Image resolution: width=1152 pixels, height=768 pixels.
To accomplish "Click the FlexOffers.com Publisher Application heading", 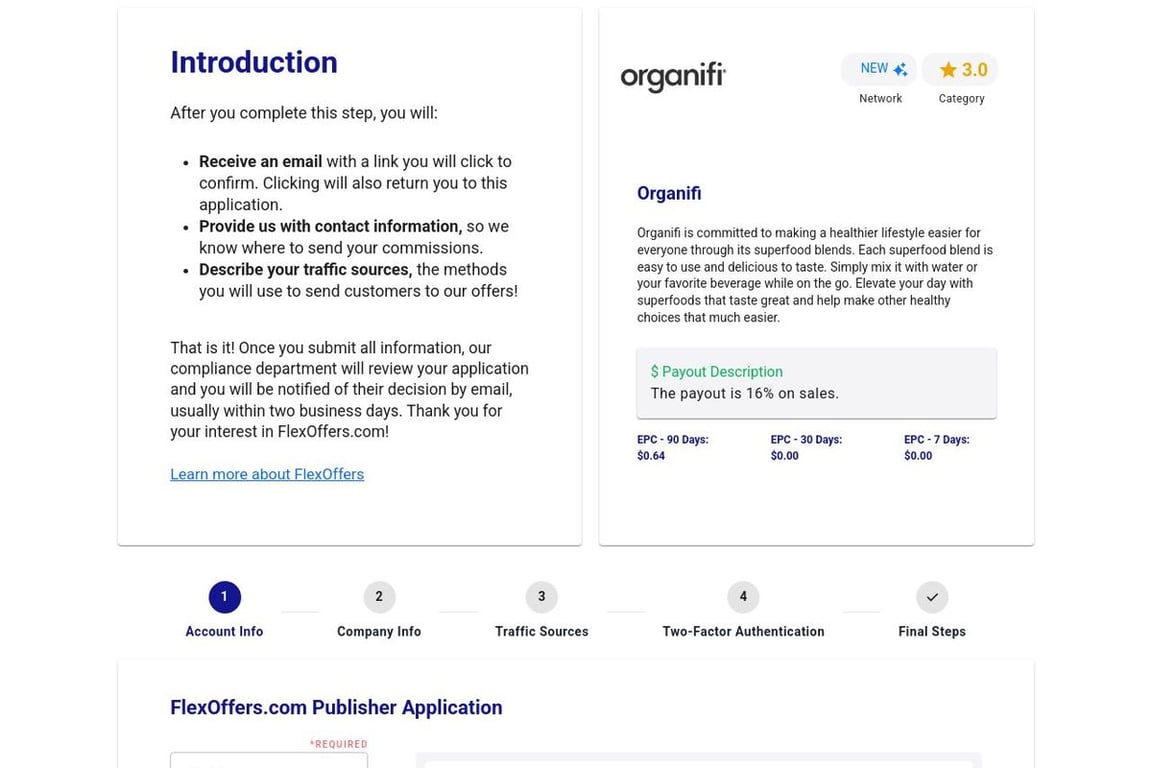I will pyautogui.click(x=336, y=707).
